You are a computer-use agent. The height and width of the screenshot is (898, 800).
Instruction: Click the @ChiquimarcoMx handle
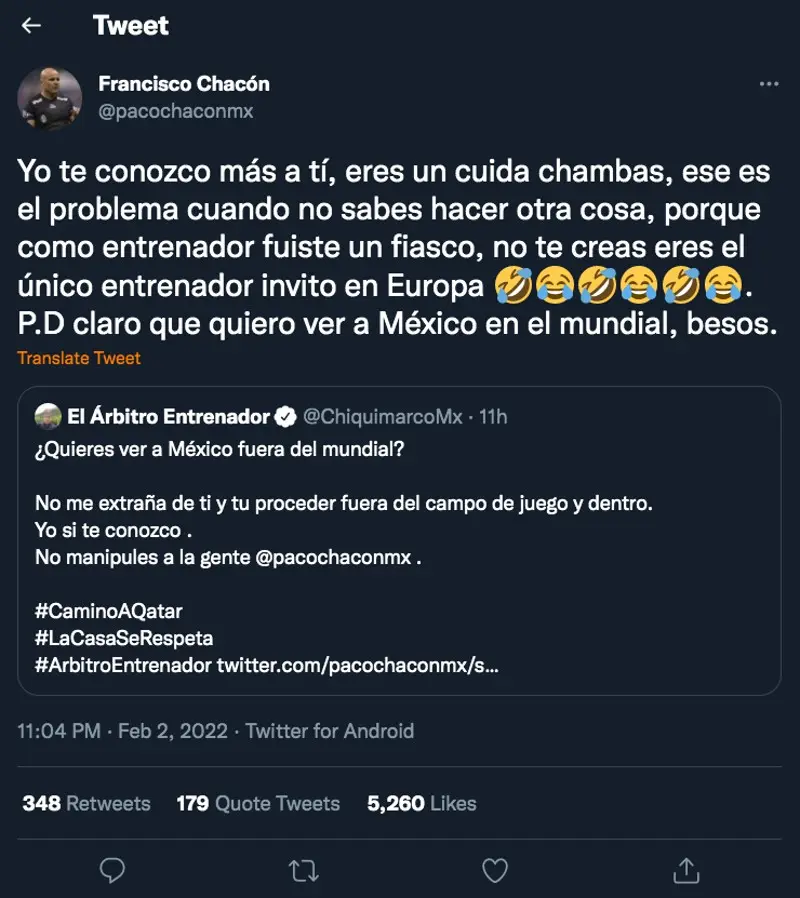[383, 417]
